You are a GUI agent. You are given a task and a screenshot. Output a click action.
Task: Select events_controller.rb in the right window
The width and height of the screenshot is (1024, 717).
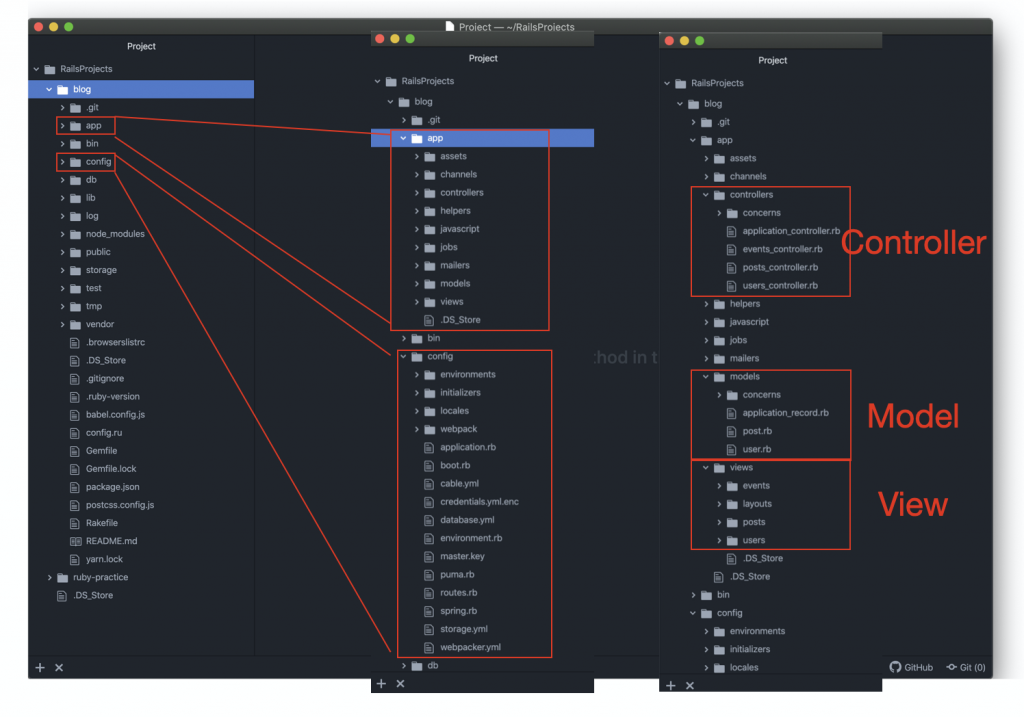782,249
